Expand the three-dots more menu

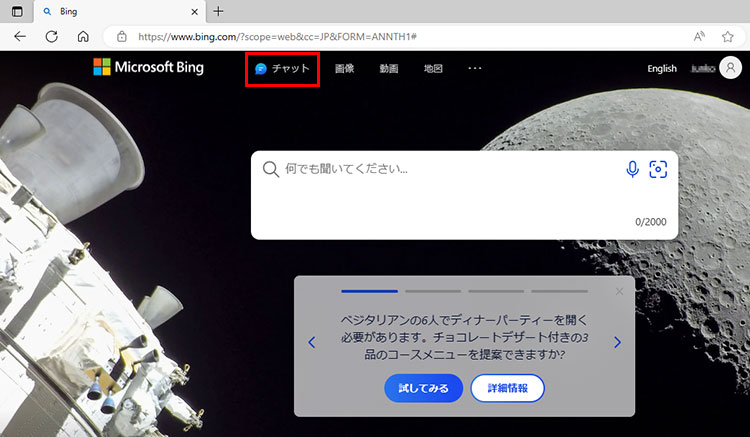pos(475,69)
